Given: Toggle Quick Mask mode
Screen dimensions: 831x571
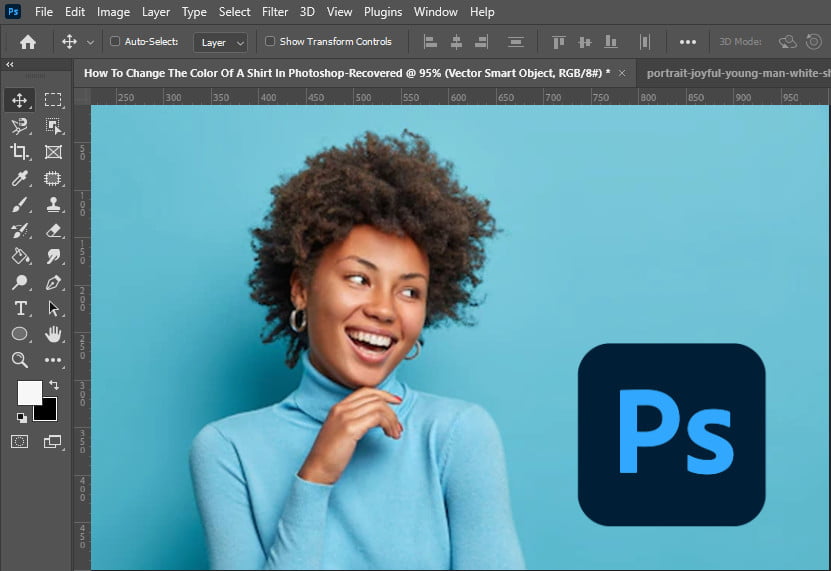Looking at the screenshot, I should pyautogui.click(x=20, y=442).
